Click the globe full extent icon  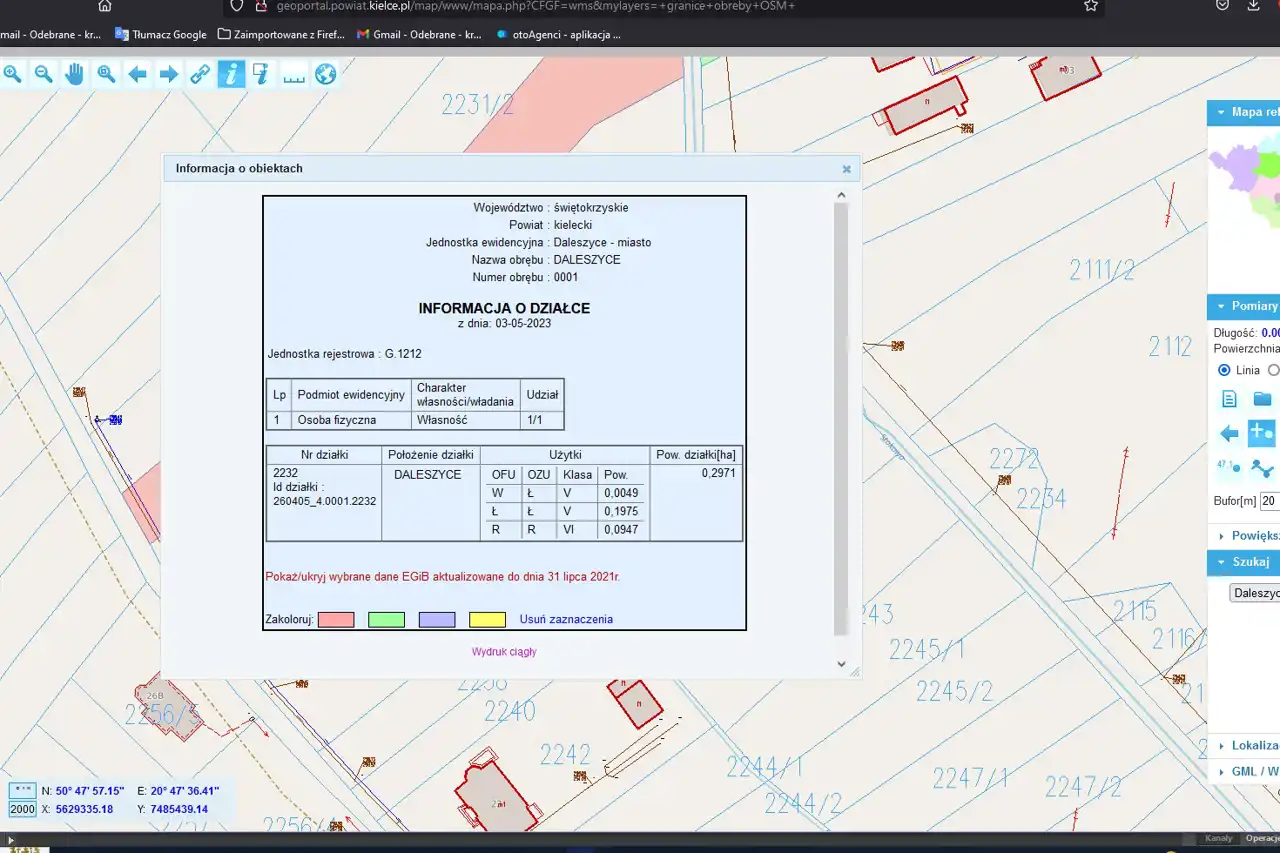(325, 74)
